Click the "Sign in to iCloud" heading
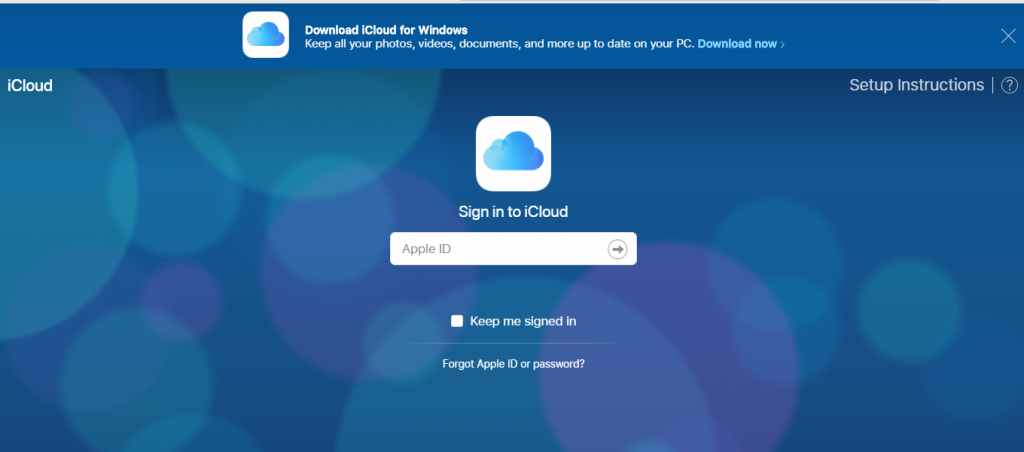The width and height of the screenshot is (1024, 452). coord(513,212)
